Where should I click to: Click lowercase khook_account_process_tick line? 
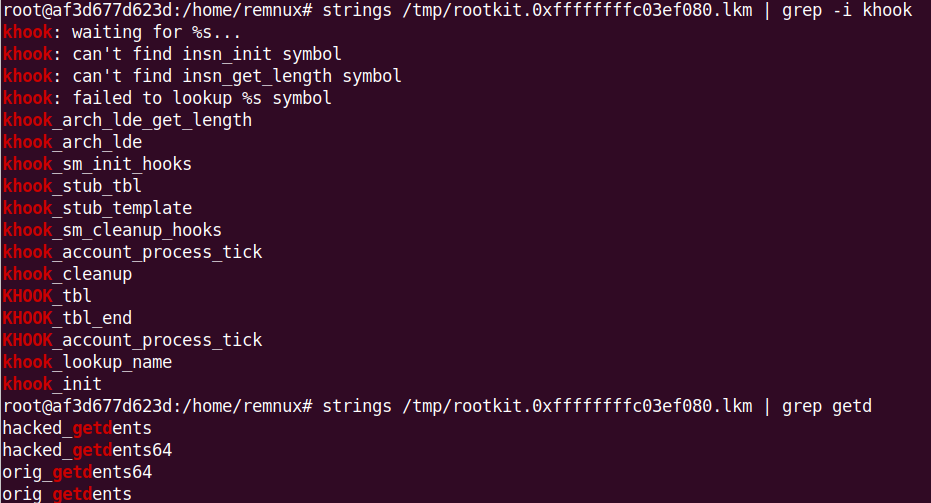[132, 252]
